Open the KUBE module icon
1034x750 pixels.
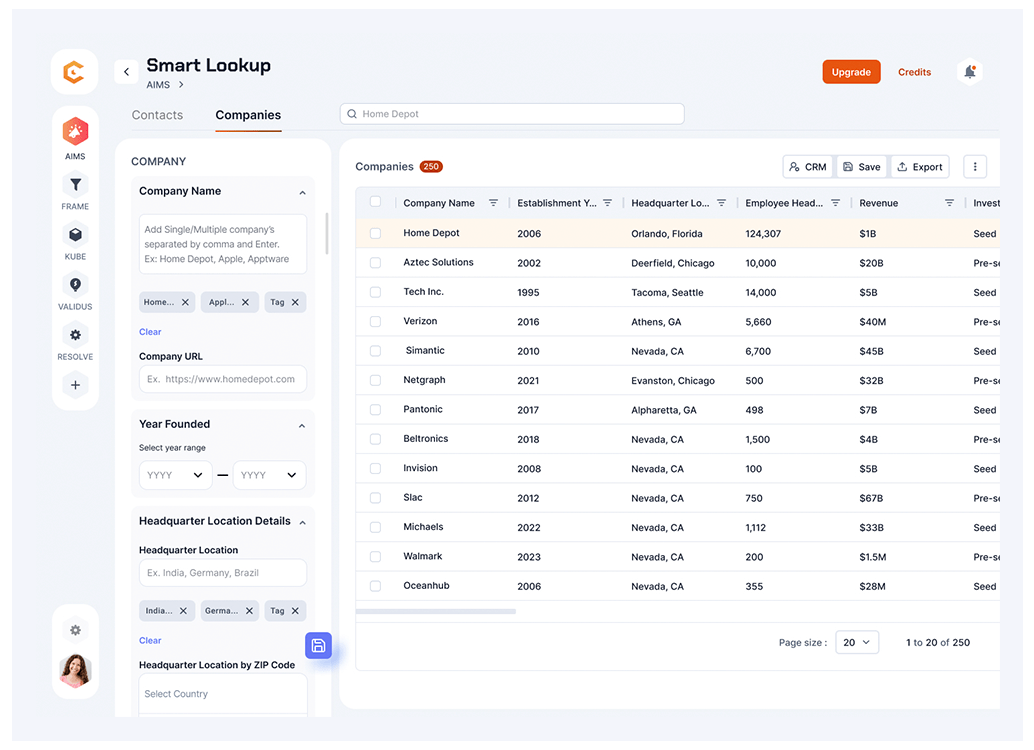(75, 235)
